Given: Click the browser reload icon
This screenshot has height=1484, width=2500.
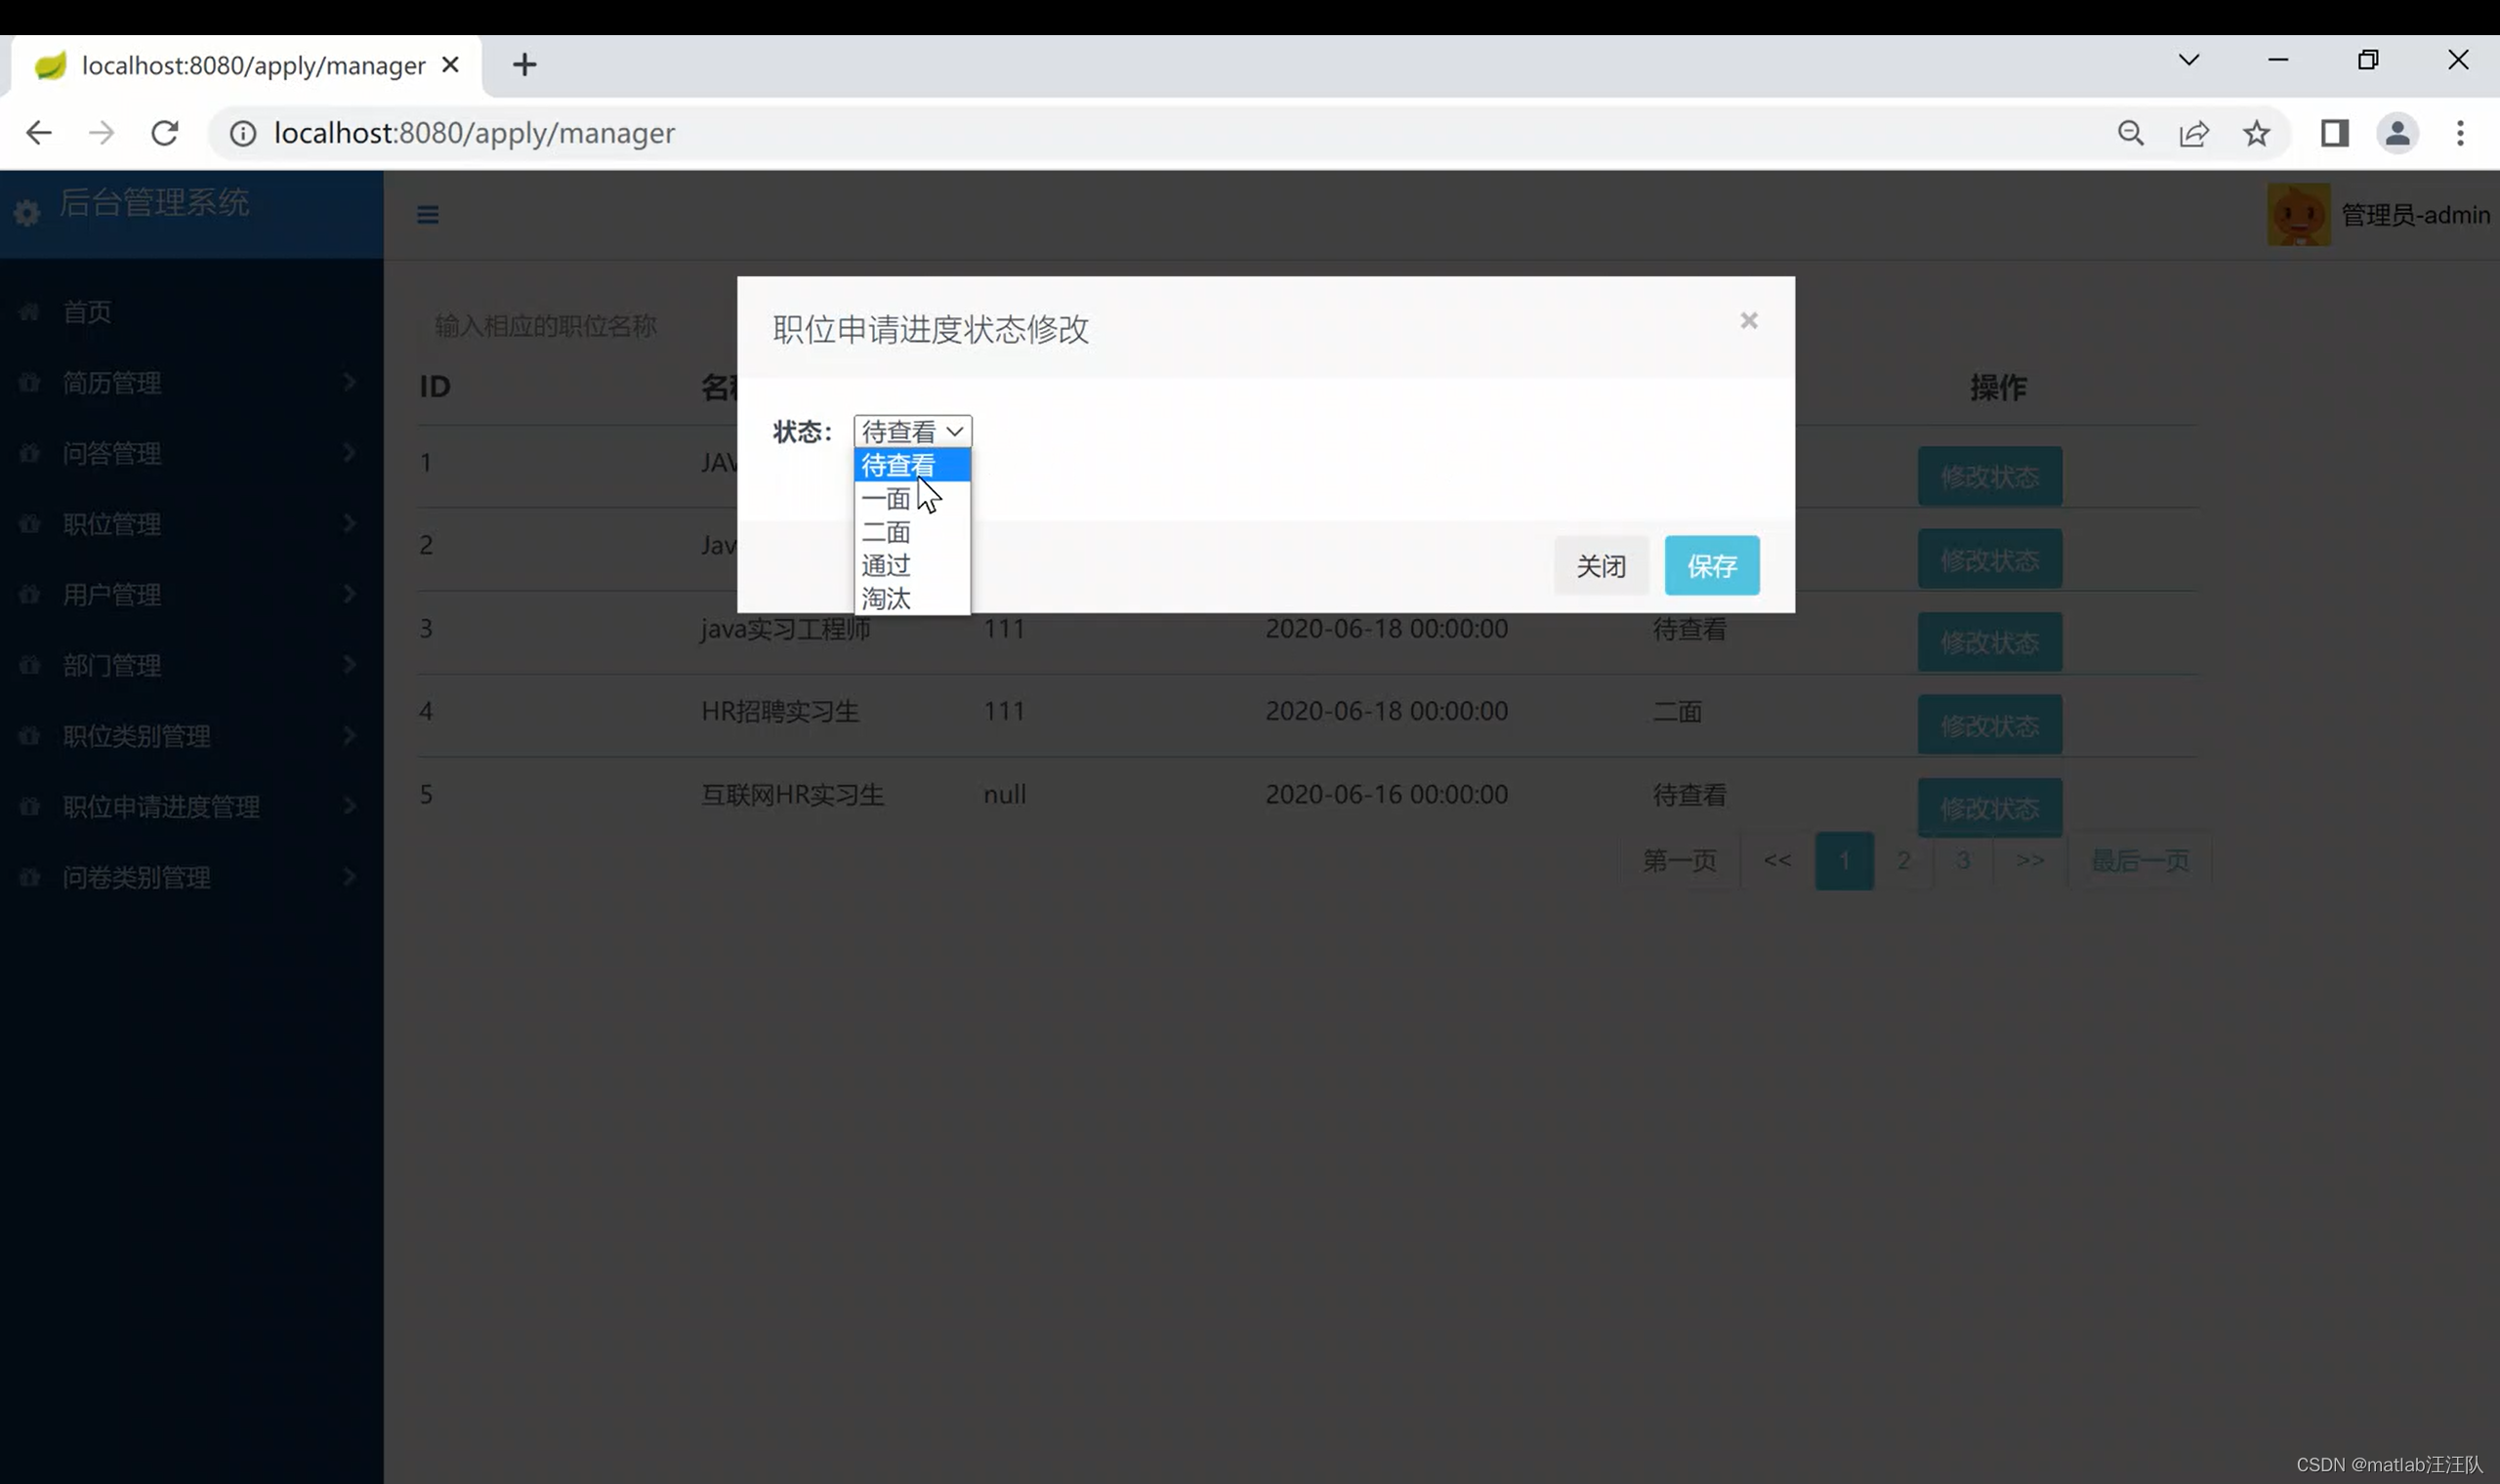Looking at the screenshot, I should coord(165,133).
